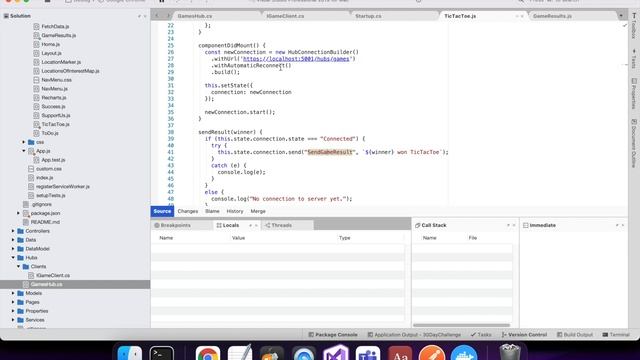Collapse the App.js node
Screen dimensions: 640x360
click(24, 151)
